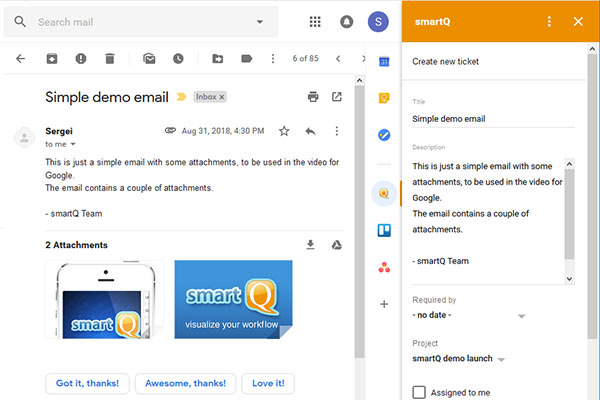Edit ticket Title field
600x400 pixels.
[493, 119]
